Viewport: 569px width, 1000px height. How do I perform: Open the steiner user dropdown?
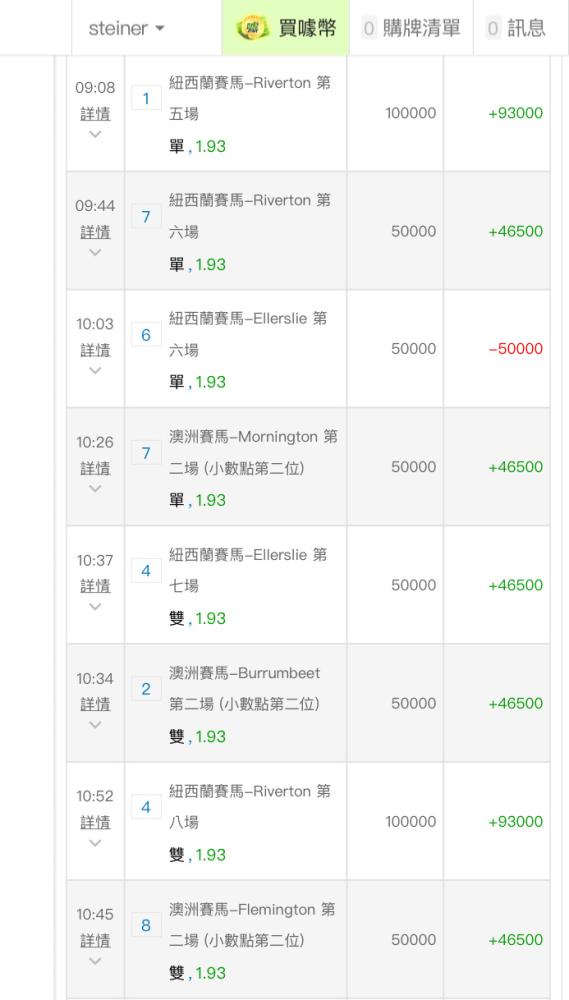coord(126,28)
